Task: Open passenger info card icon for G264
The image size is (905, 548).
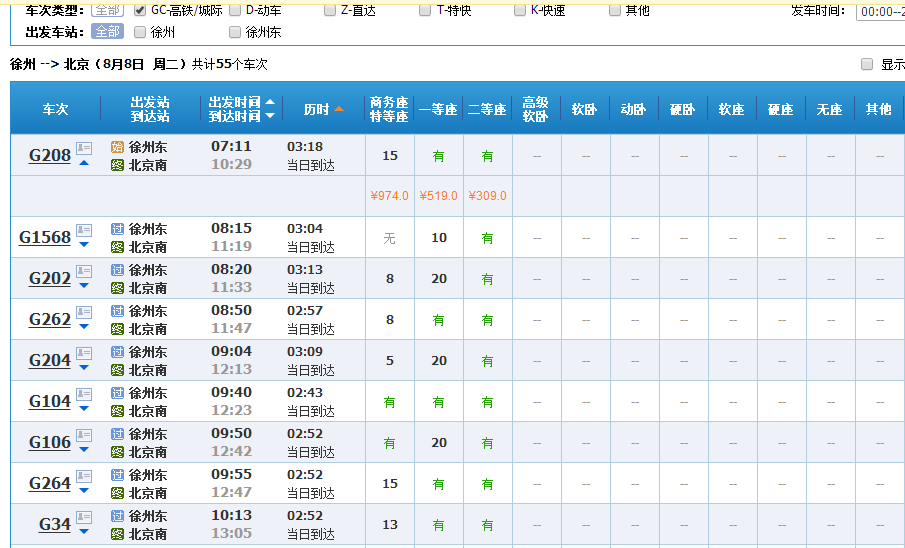Action: pyautogui.click(x=84, y=476)
